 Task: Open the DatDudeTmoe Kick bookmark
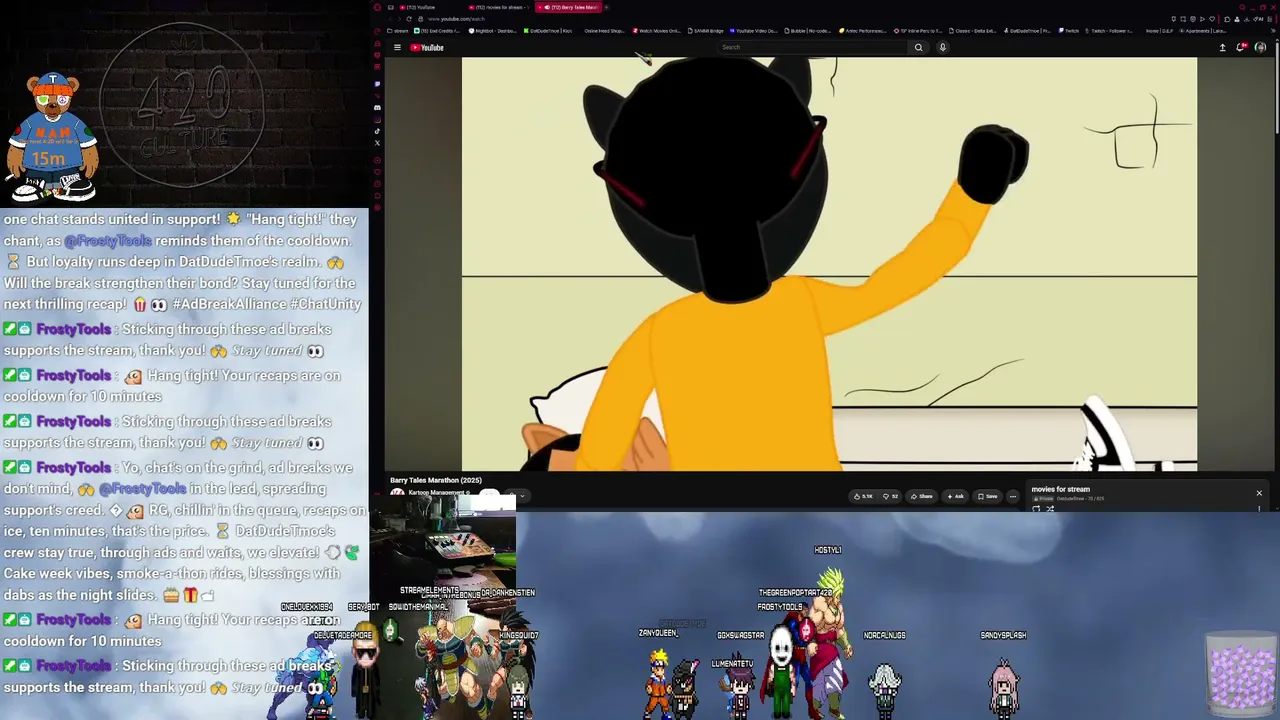tap(549, 31)
